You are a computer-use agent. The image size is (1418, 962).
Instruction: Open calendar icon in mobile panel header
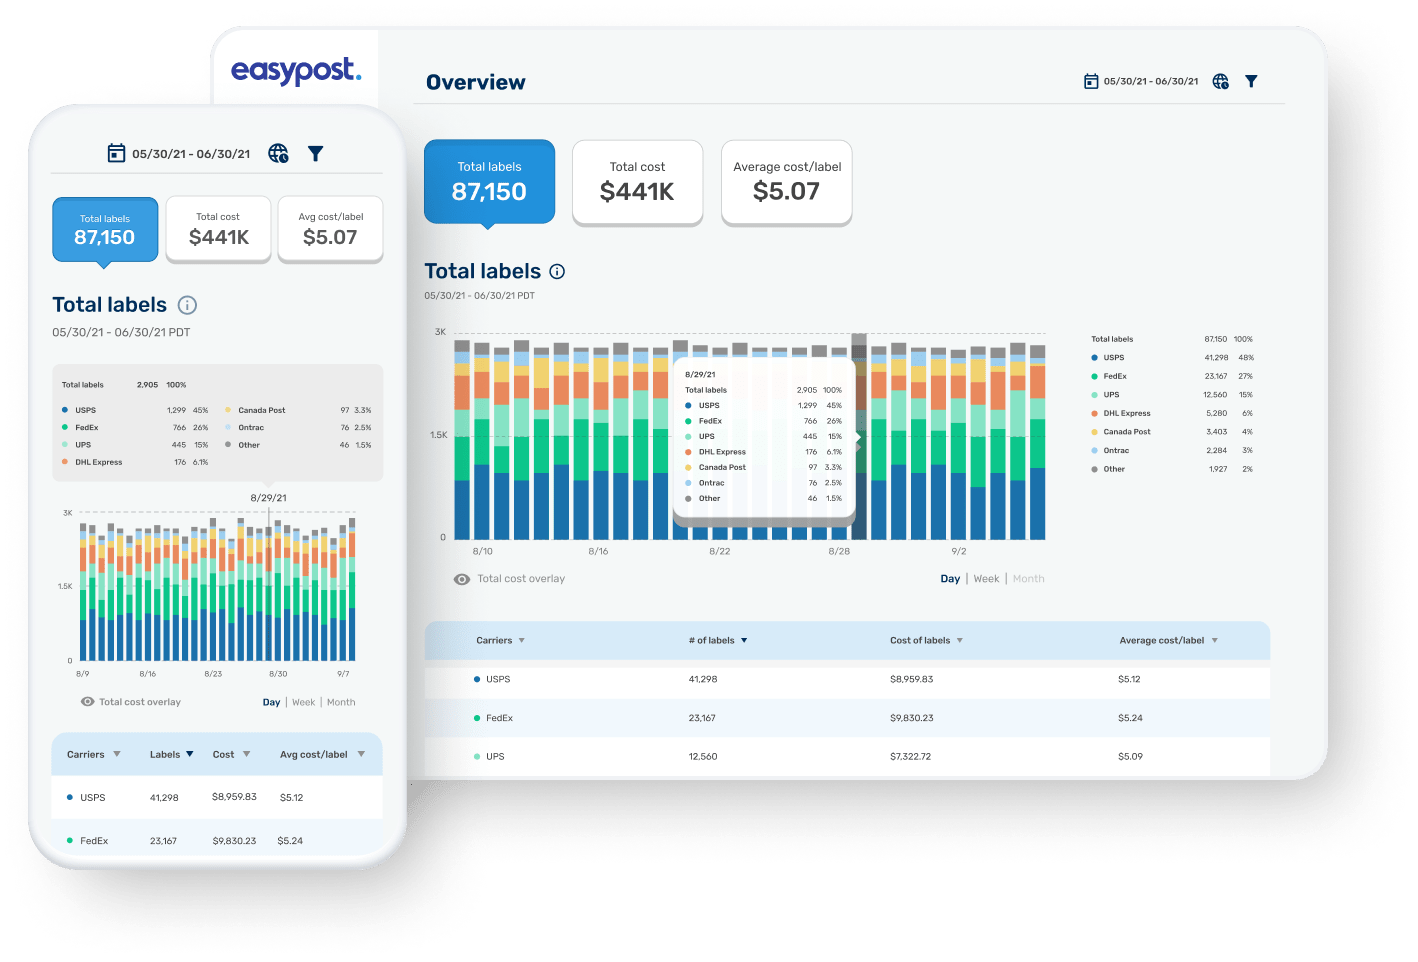click(116, 153)
